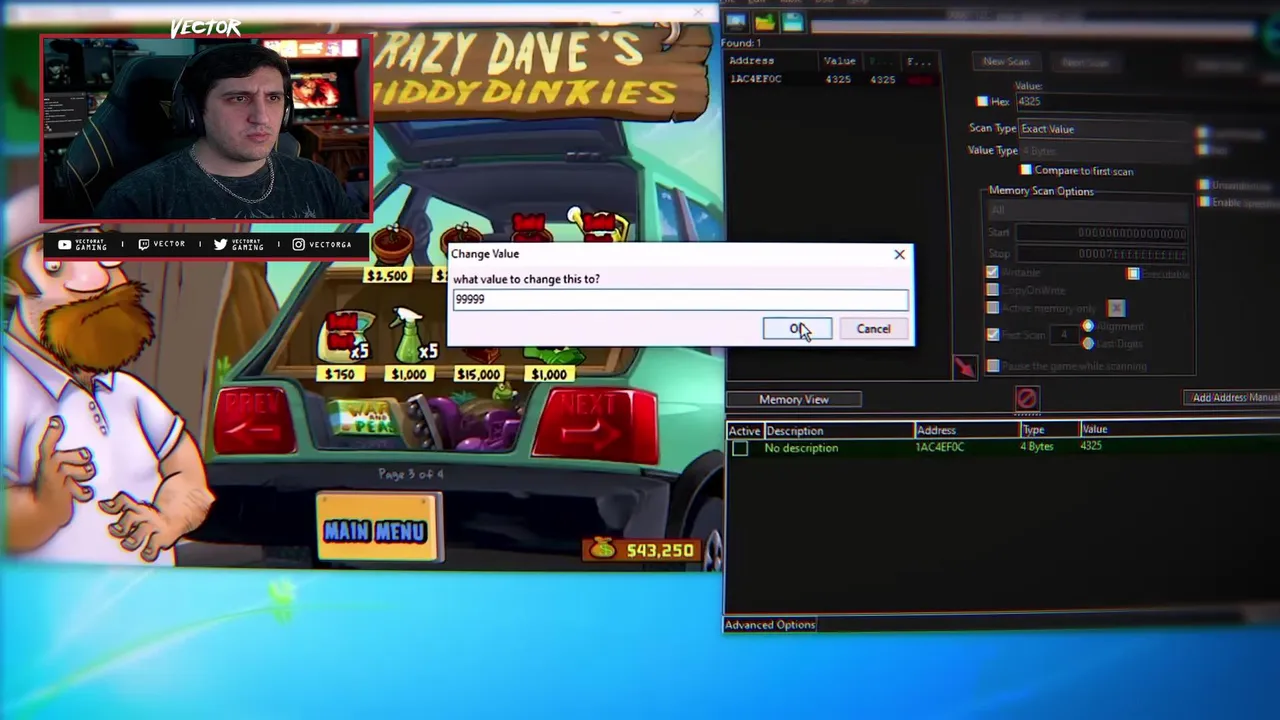The height and width of the screenshot is (720, 1280).
Task: Click the New Scan button
Action: coord(1006,61)
